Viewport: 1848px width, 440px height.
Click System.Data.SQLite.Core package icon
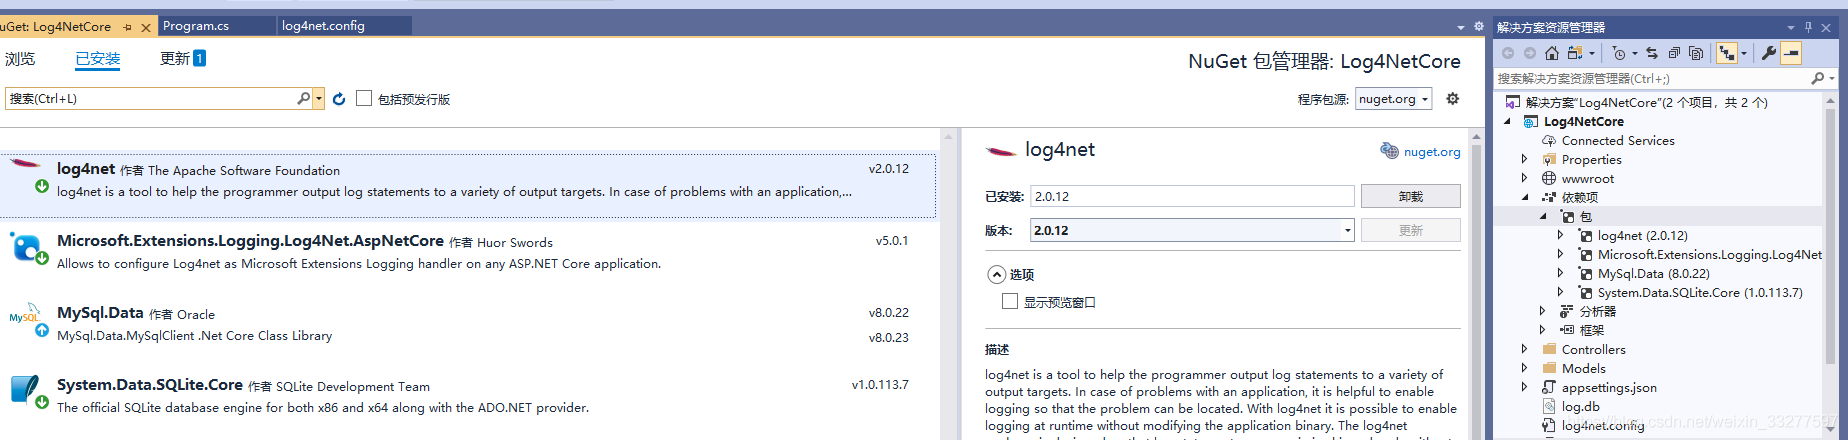24,387
